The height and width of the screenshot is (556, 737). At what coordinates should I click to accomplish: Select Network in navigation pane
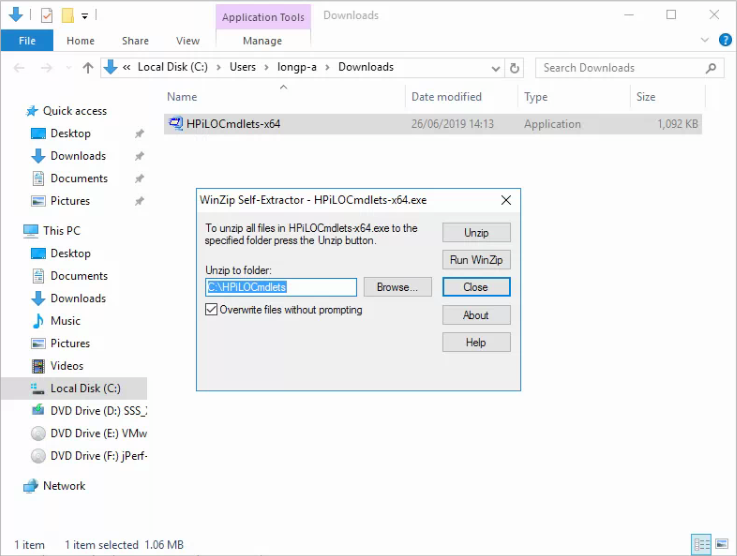coord(64,486)
